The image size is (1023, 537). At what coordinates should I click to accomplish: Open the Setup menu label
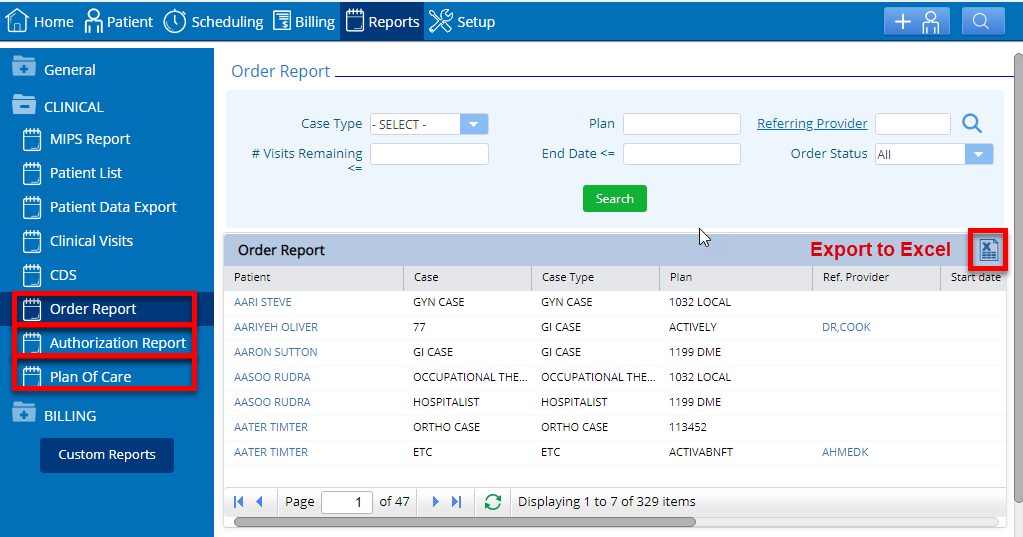coord(476,22)
